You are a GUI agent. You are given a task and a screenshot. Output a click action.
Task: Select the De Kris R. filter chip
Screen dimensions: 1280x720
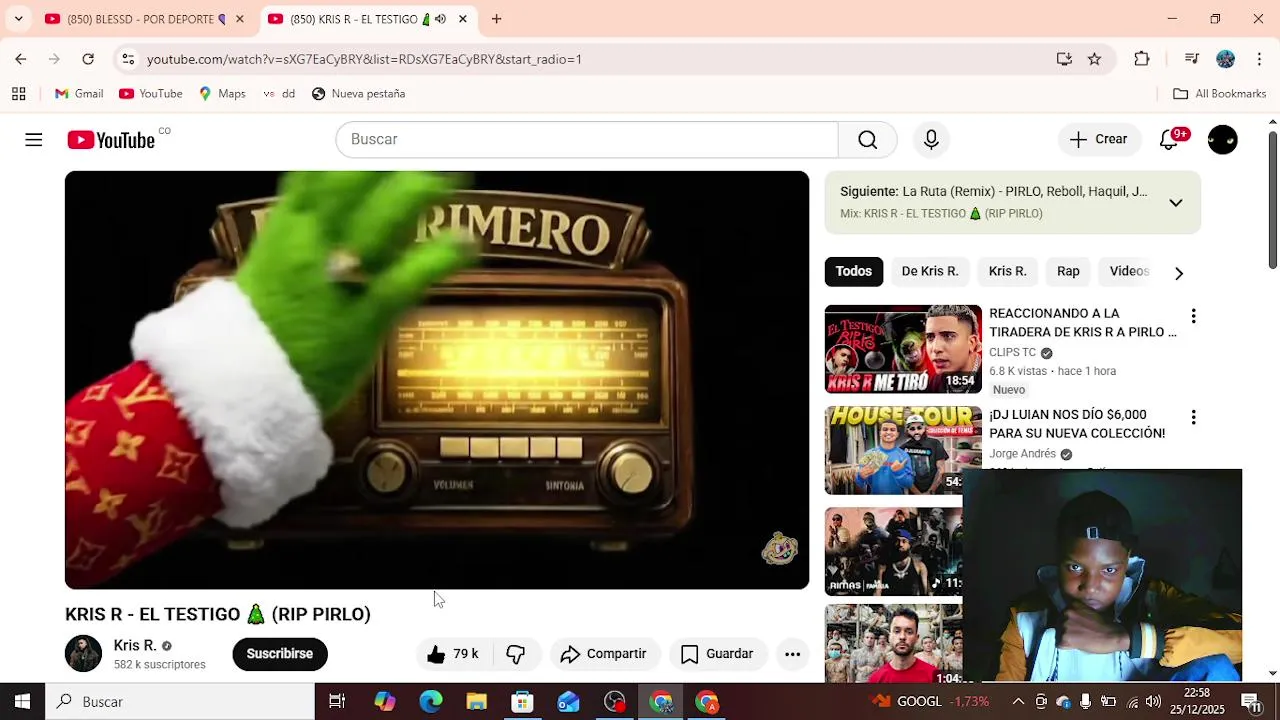(x=930, y=271)
